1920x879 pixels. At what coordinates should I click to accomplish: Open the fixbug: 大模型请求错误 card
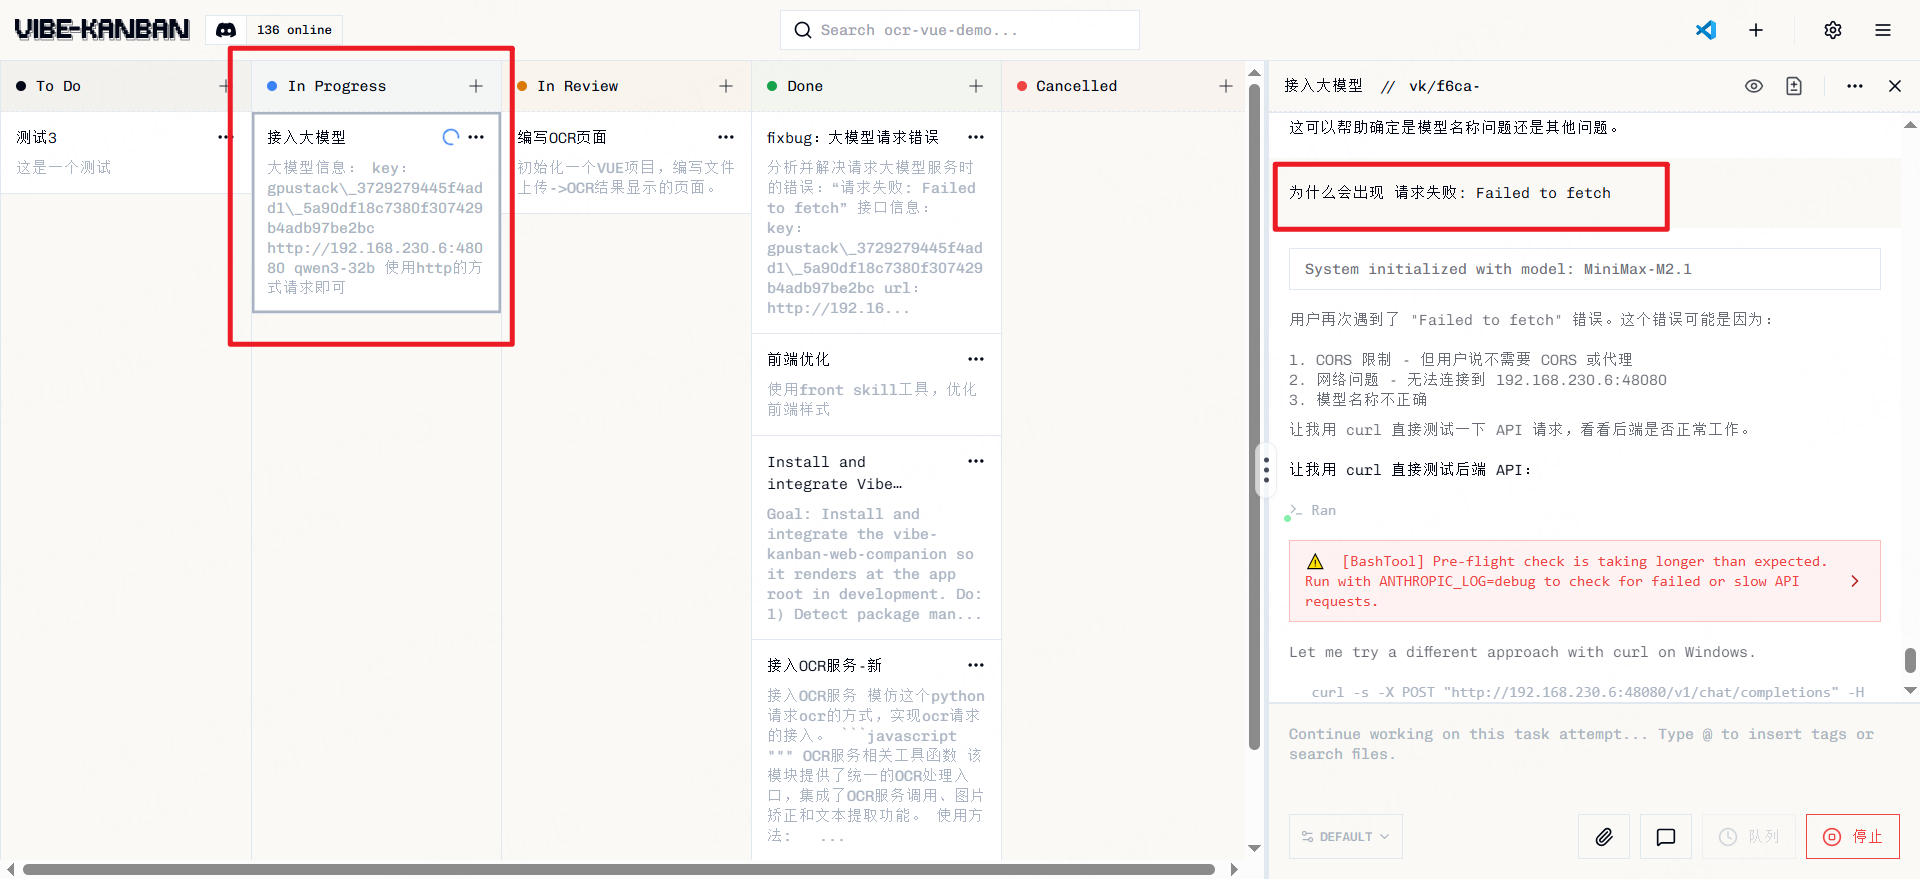click(876, 222)
